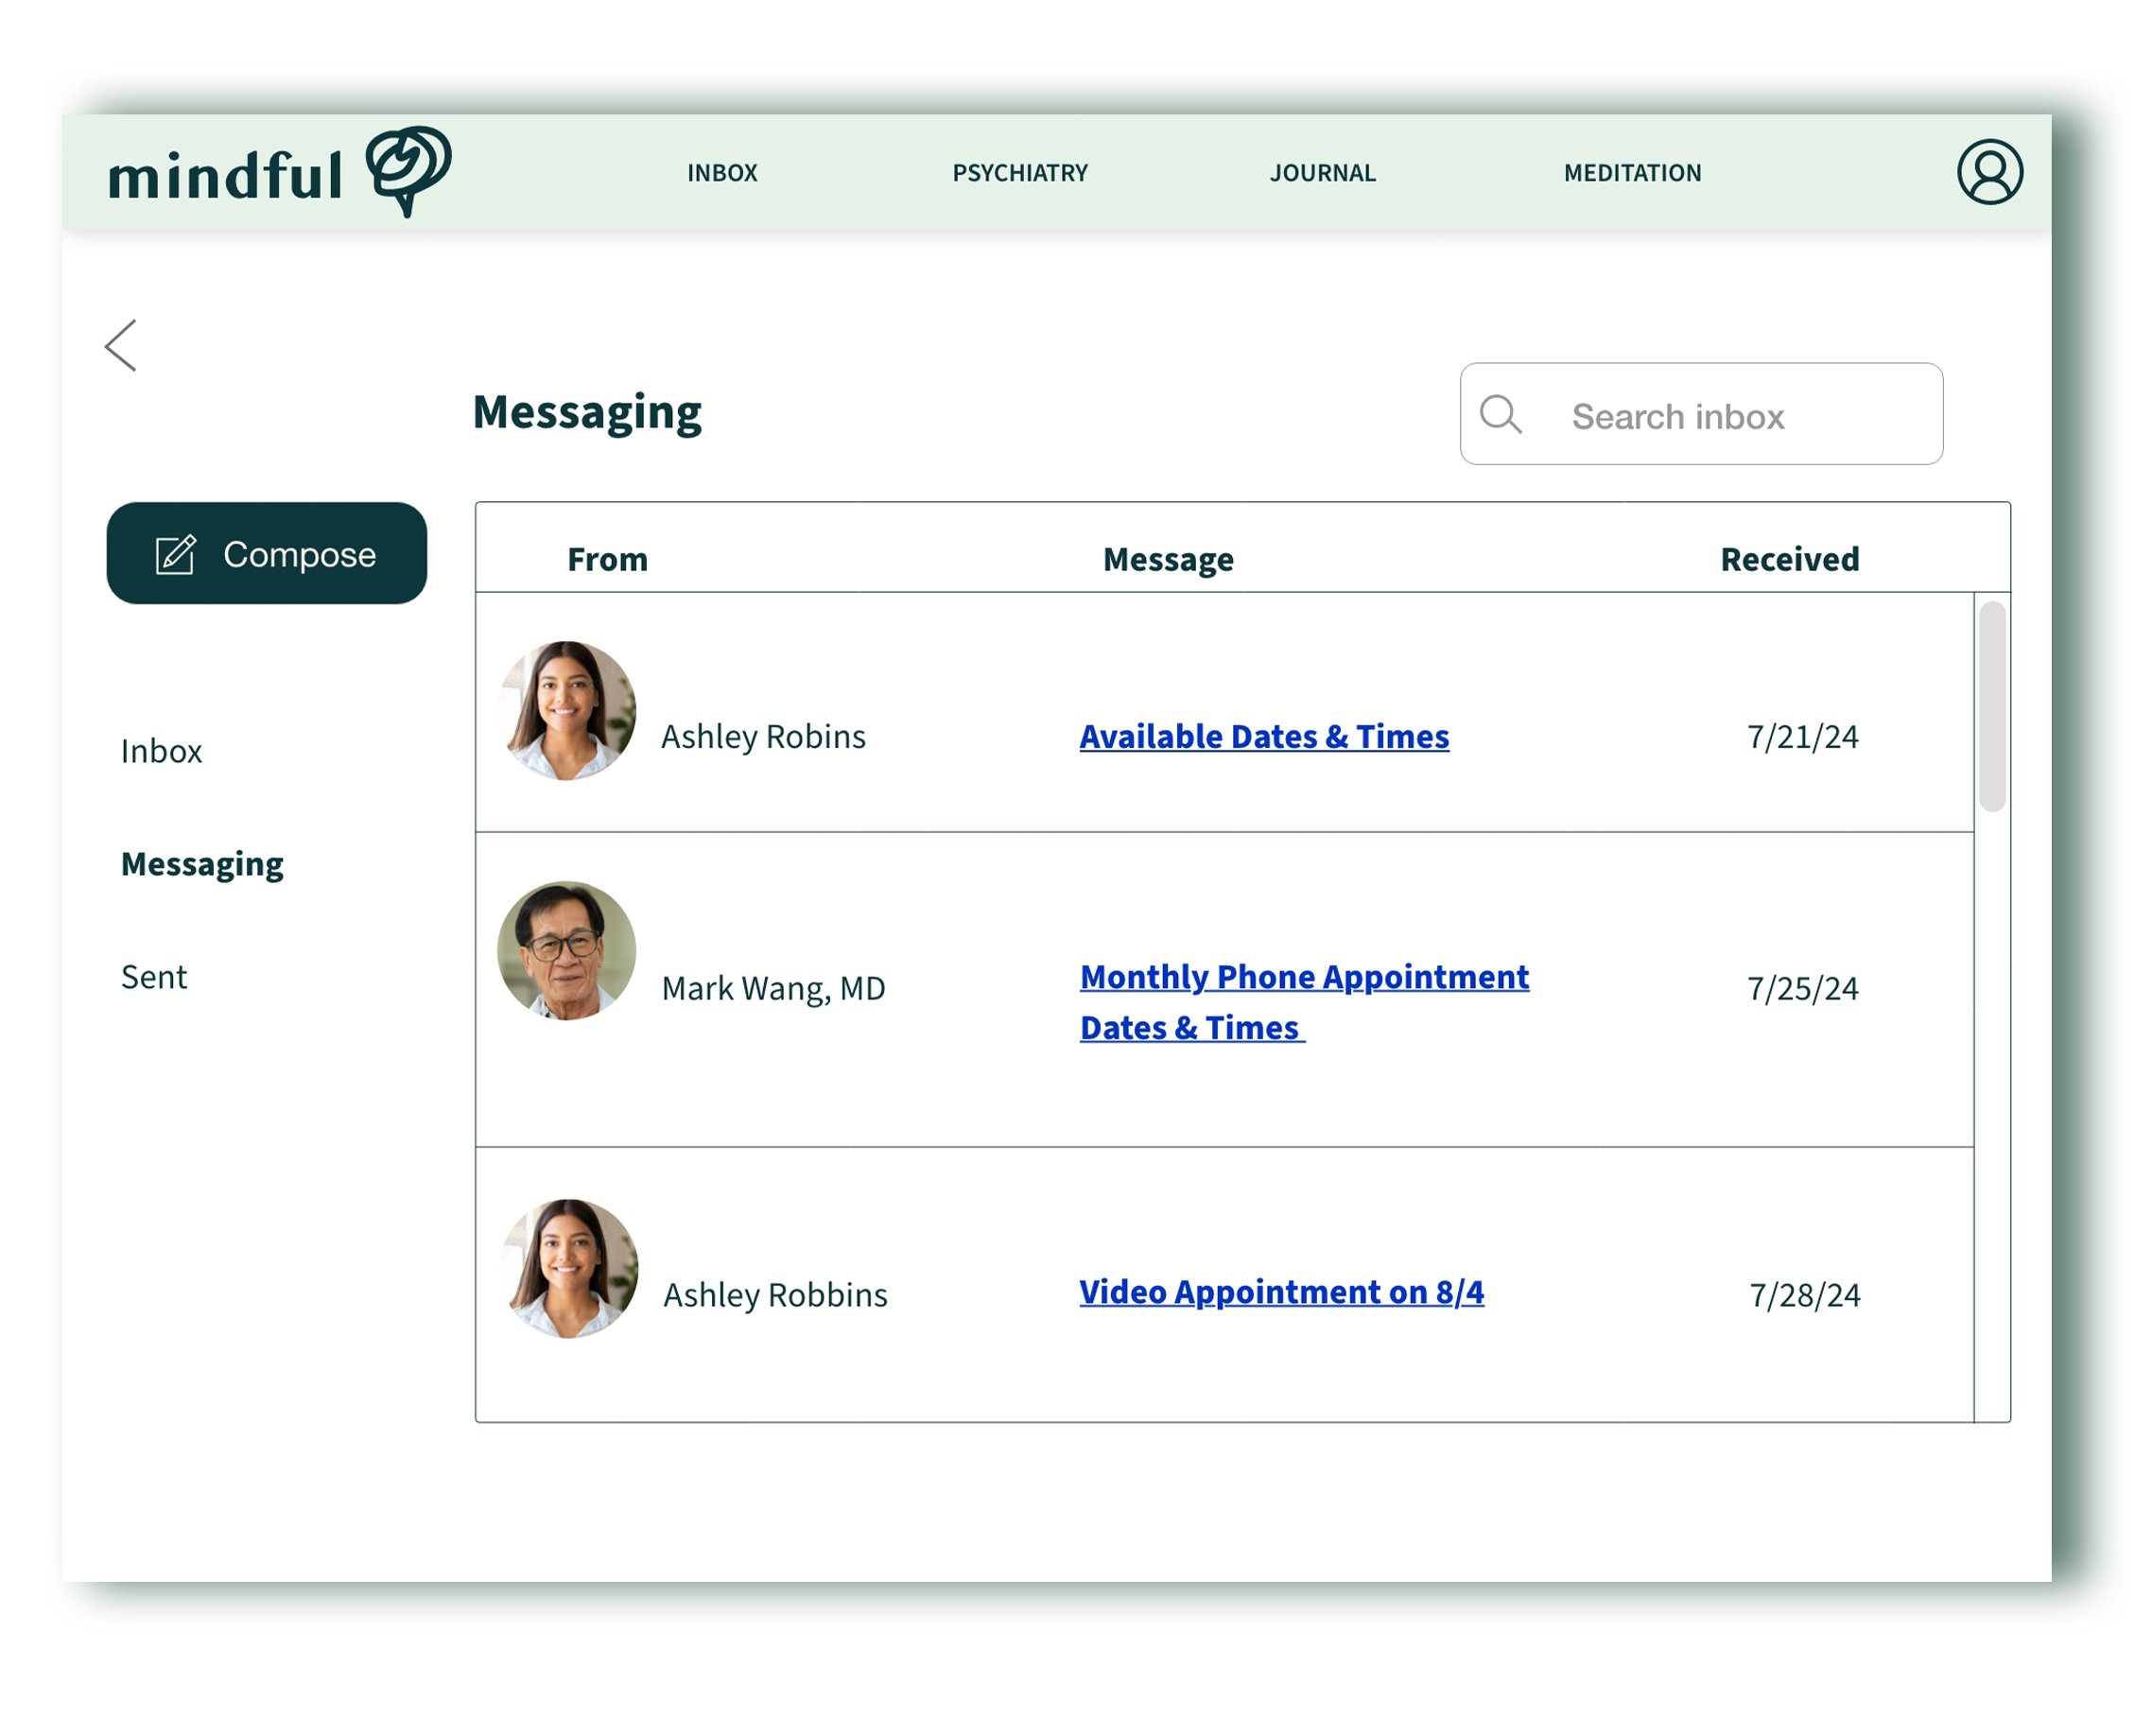Click the magnifying glass search icon

(1500, 414)
